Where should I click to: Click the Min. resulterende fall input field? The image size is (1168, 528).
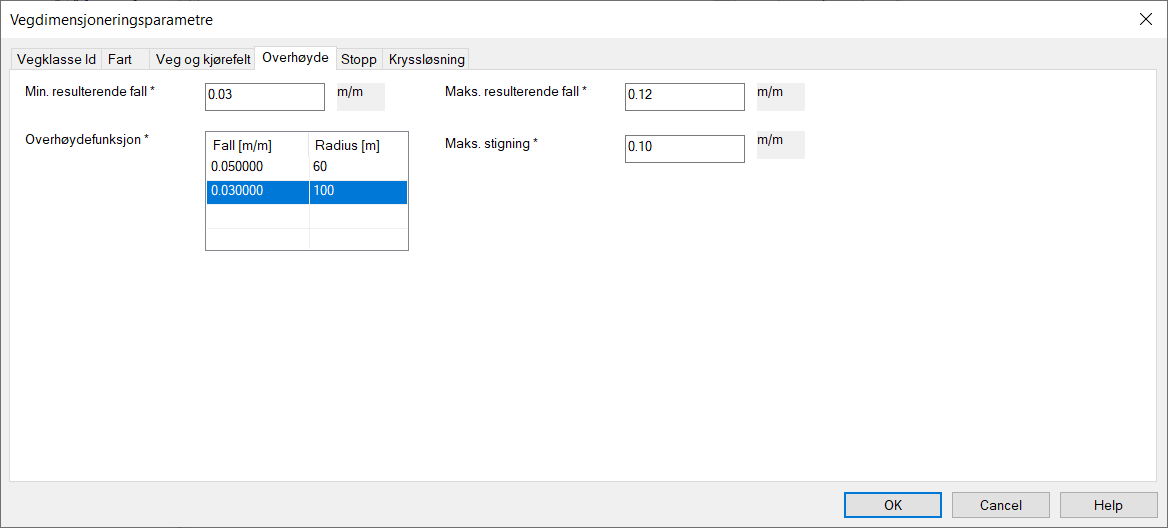pos(265,97)
